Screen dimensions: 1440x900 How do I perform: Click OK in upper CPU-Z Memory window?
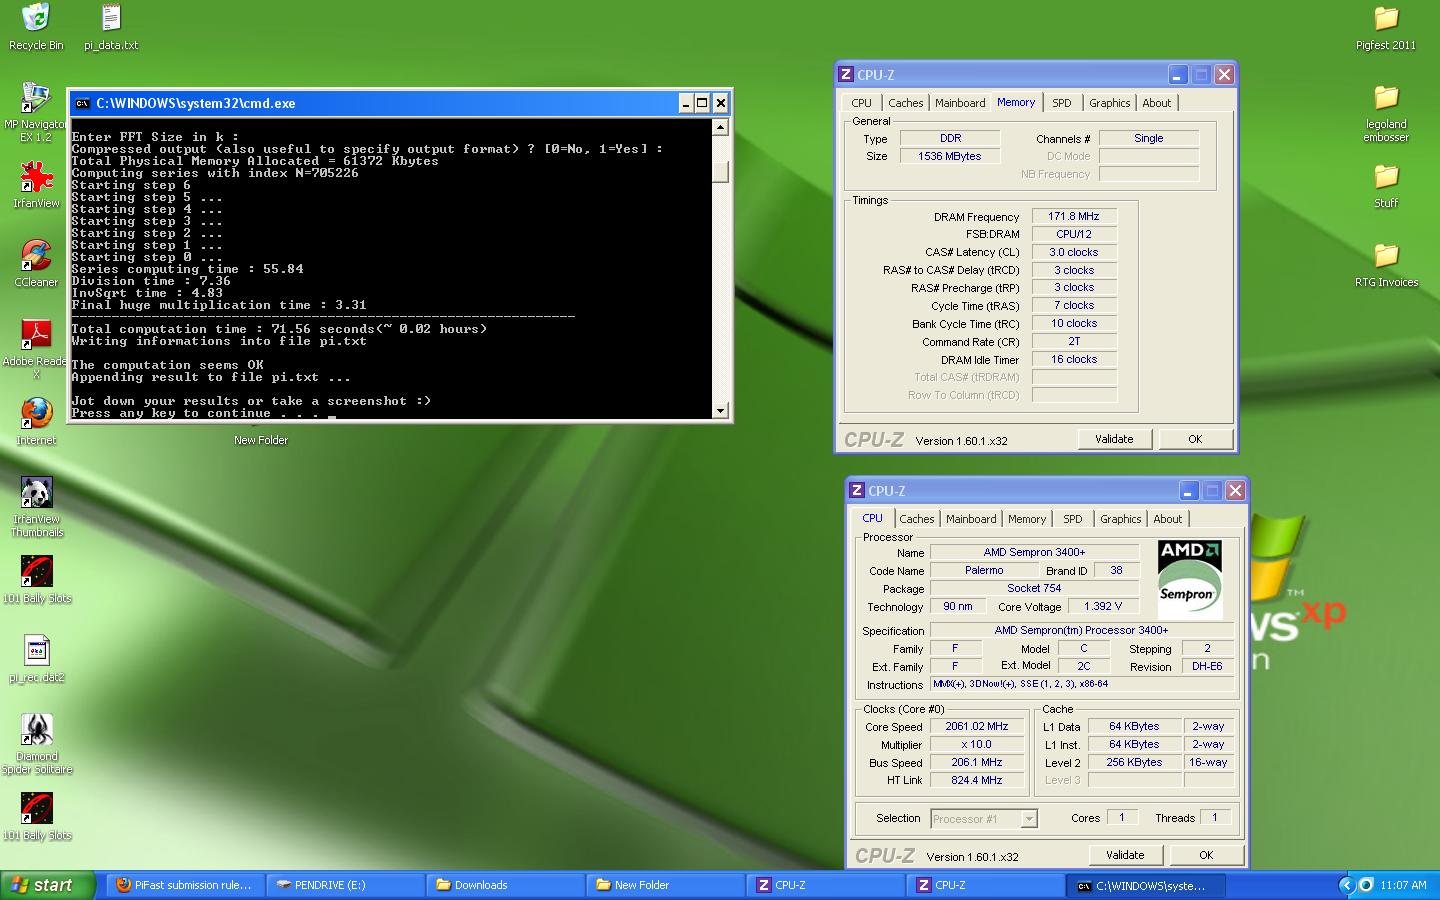pyautogui.click(x=1195, y=439)
